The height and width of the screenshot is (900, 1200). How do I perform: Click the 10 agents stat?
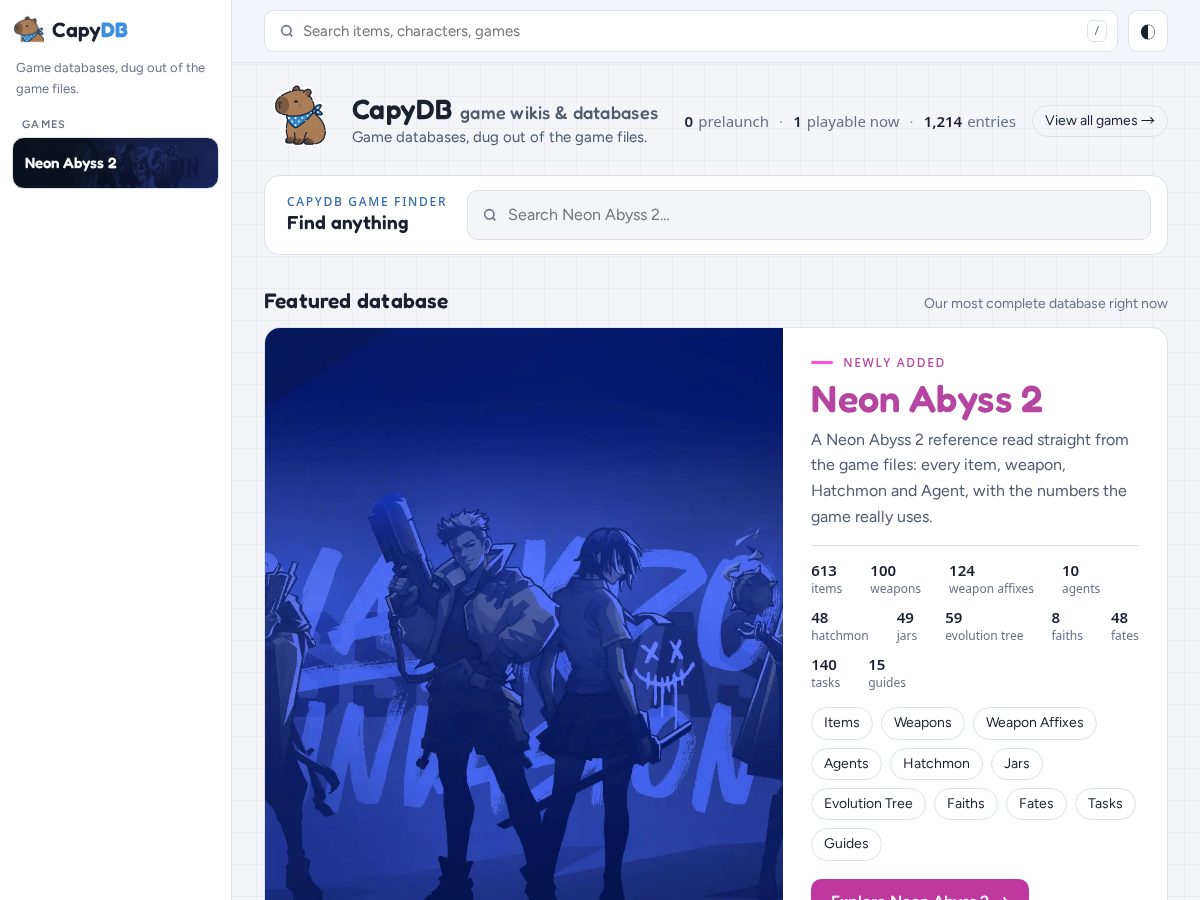[x=1081, y=580]
